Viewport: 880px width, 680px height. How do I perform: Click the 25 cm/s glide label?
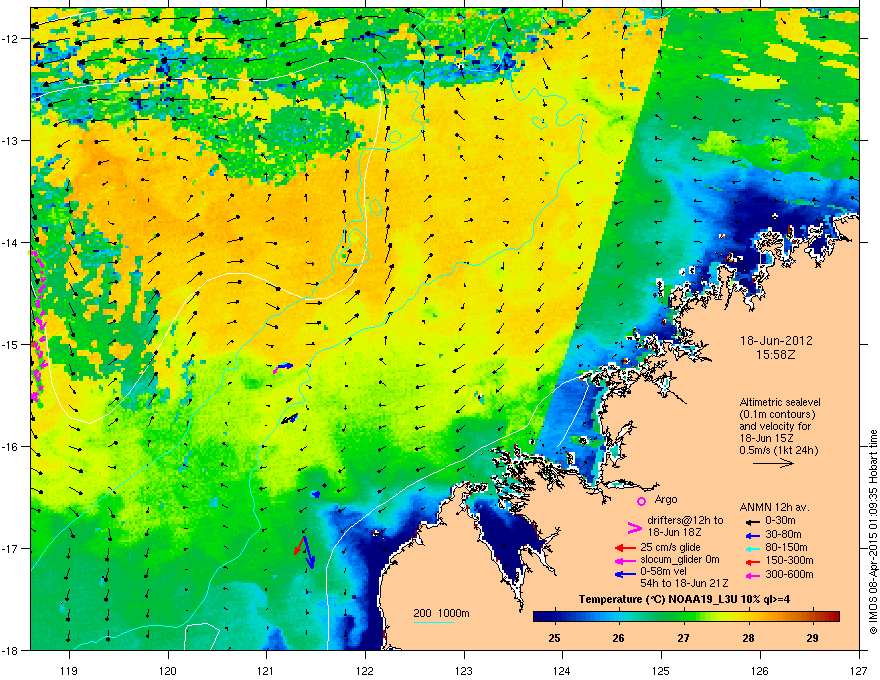[670, 547]
